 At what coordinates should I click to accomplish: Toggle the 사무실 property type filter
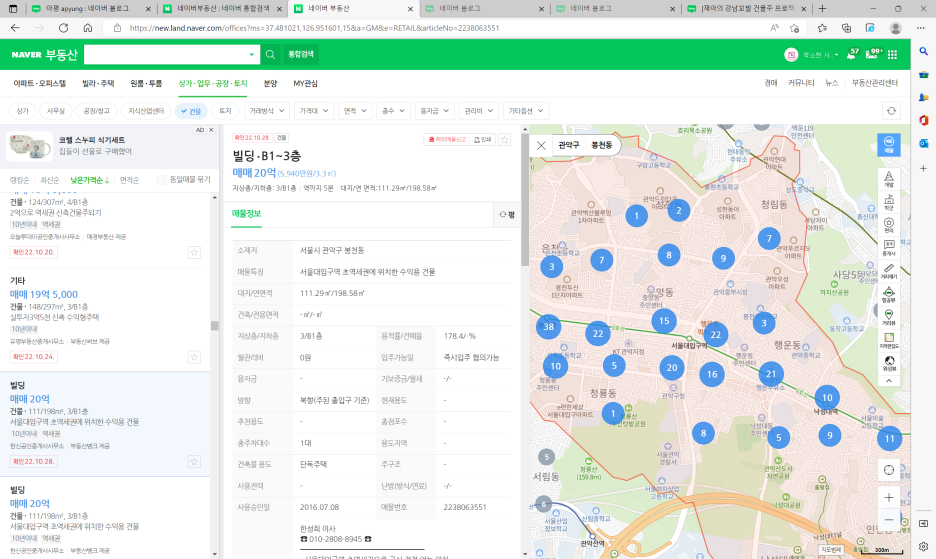click(56, 110)
